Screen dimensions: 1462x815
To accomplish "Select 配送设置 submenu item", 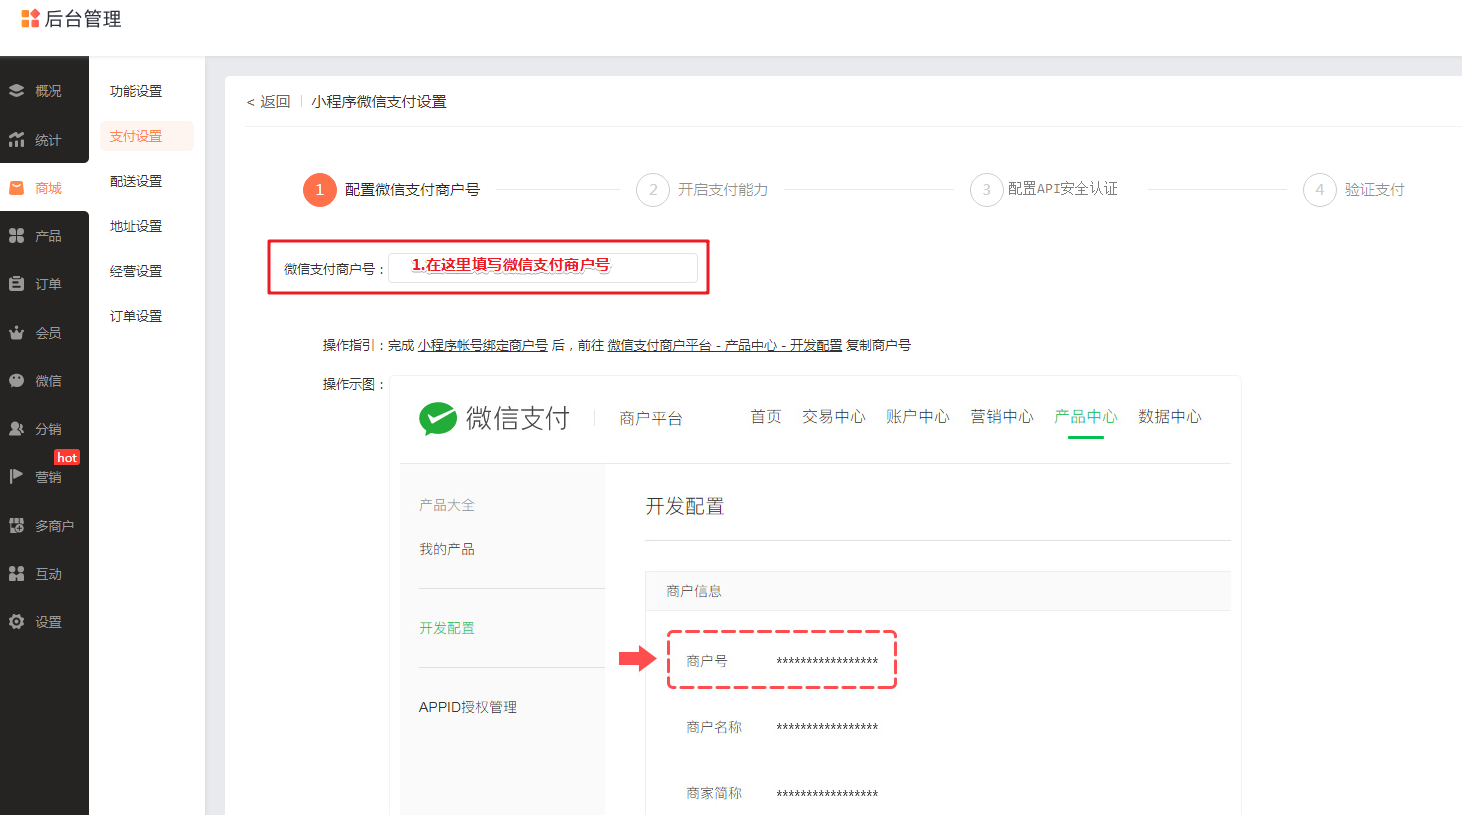I will click(x=136, y=181).
